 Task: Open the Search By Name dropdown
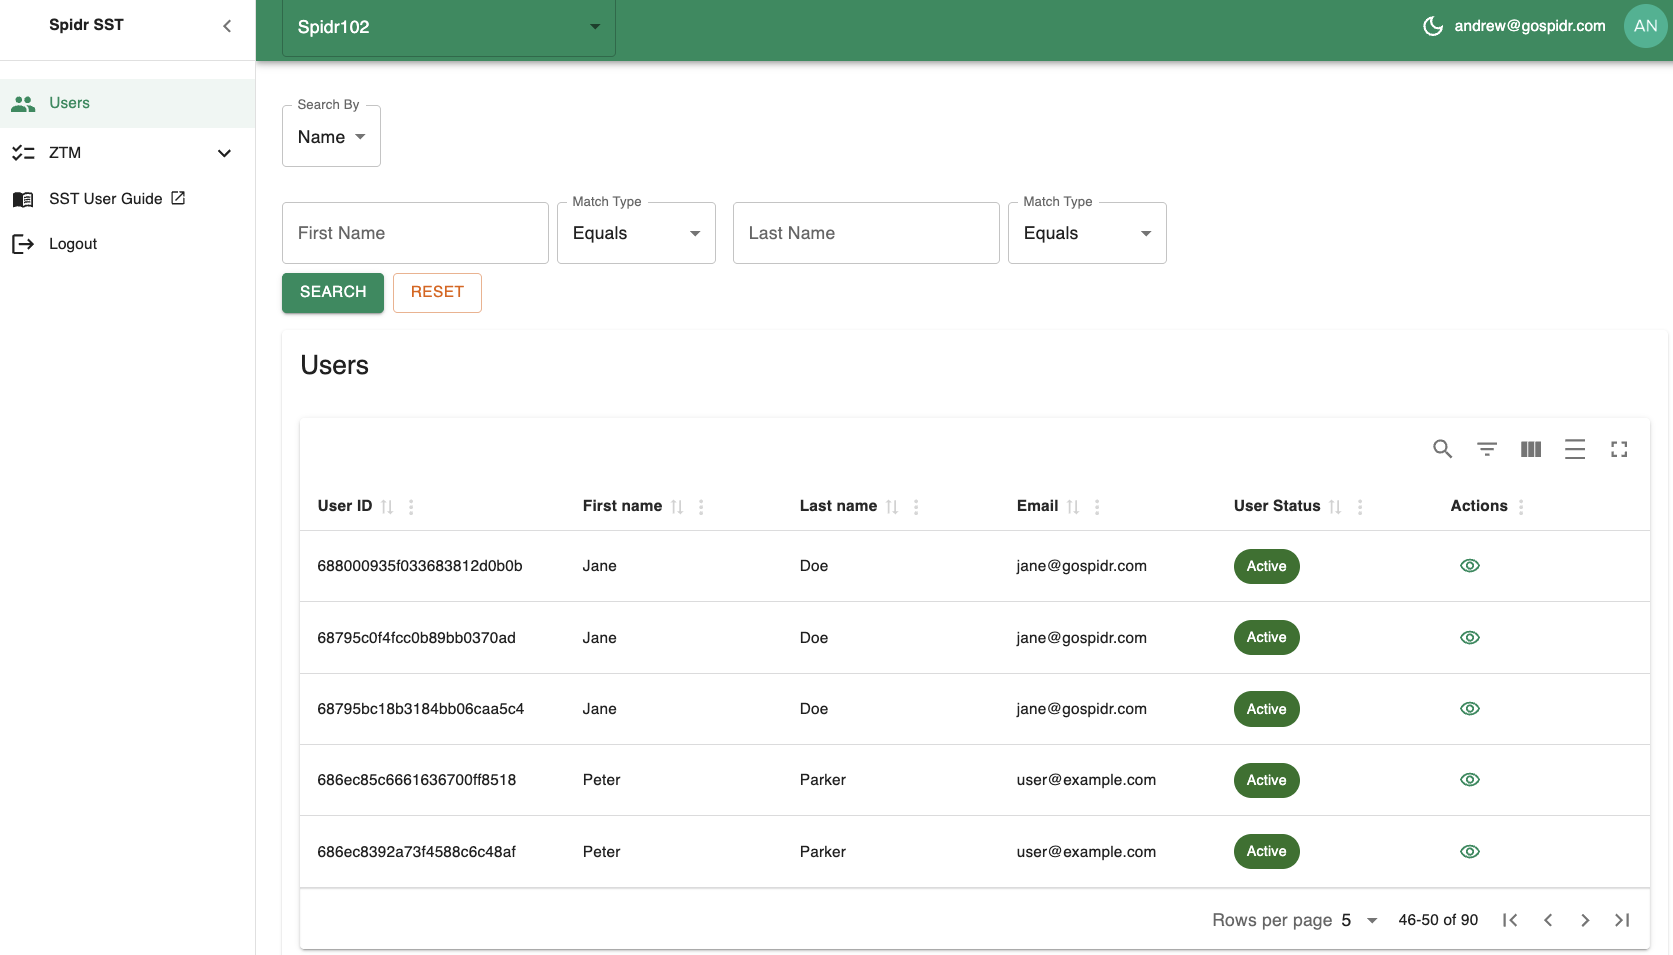(331, 137)
